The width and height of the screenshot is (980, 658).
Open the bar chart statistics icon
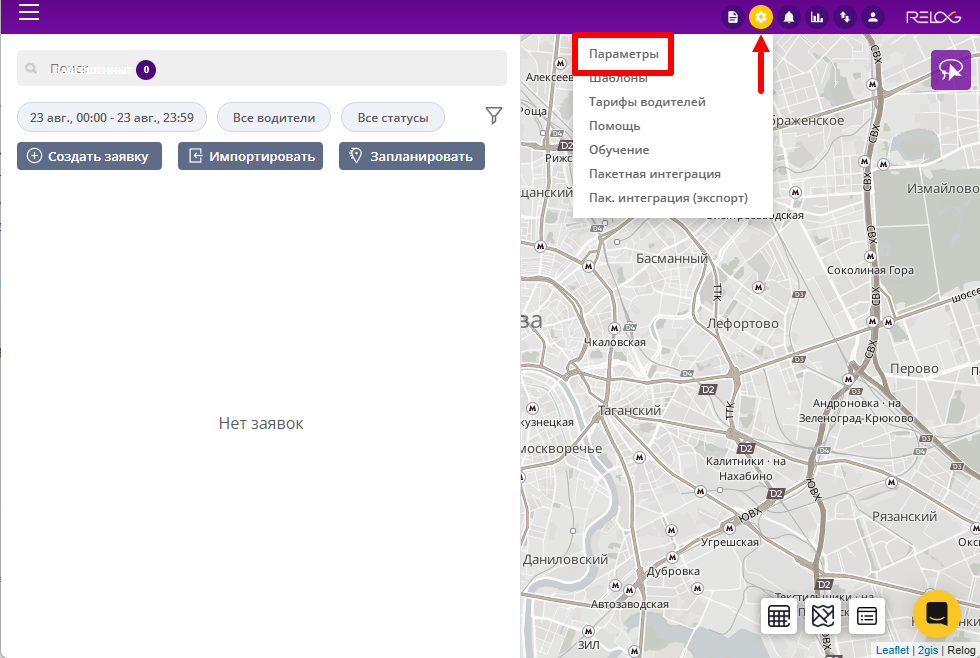[817, 17]
